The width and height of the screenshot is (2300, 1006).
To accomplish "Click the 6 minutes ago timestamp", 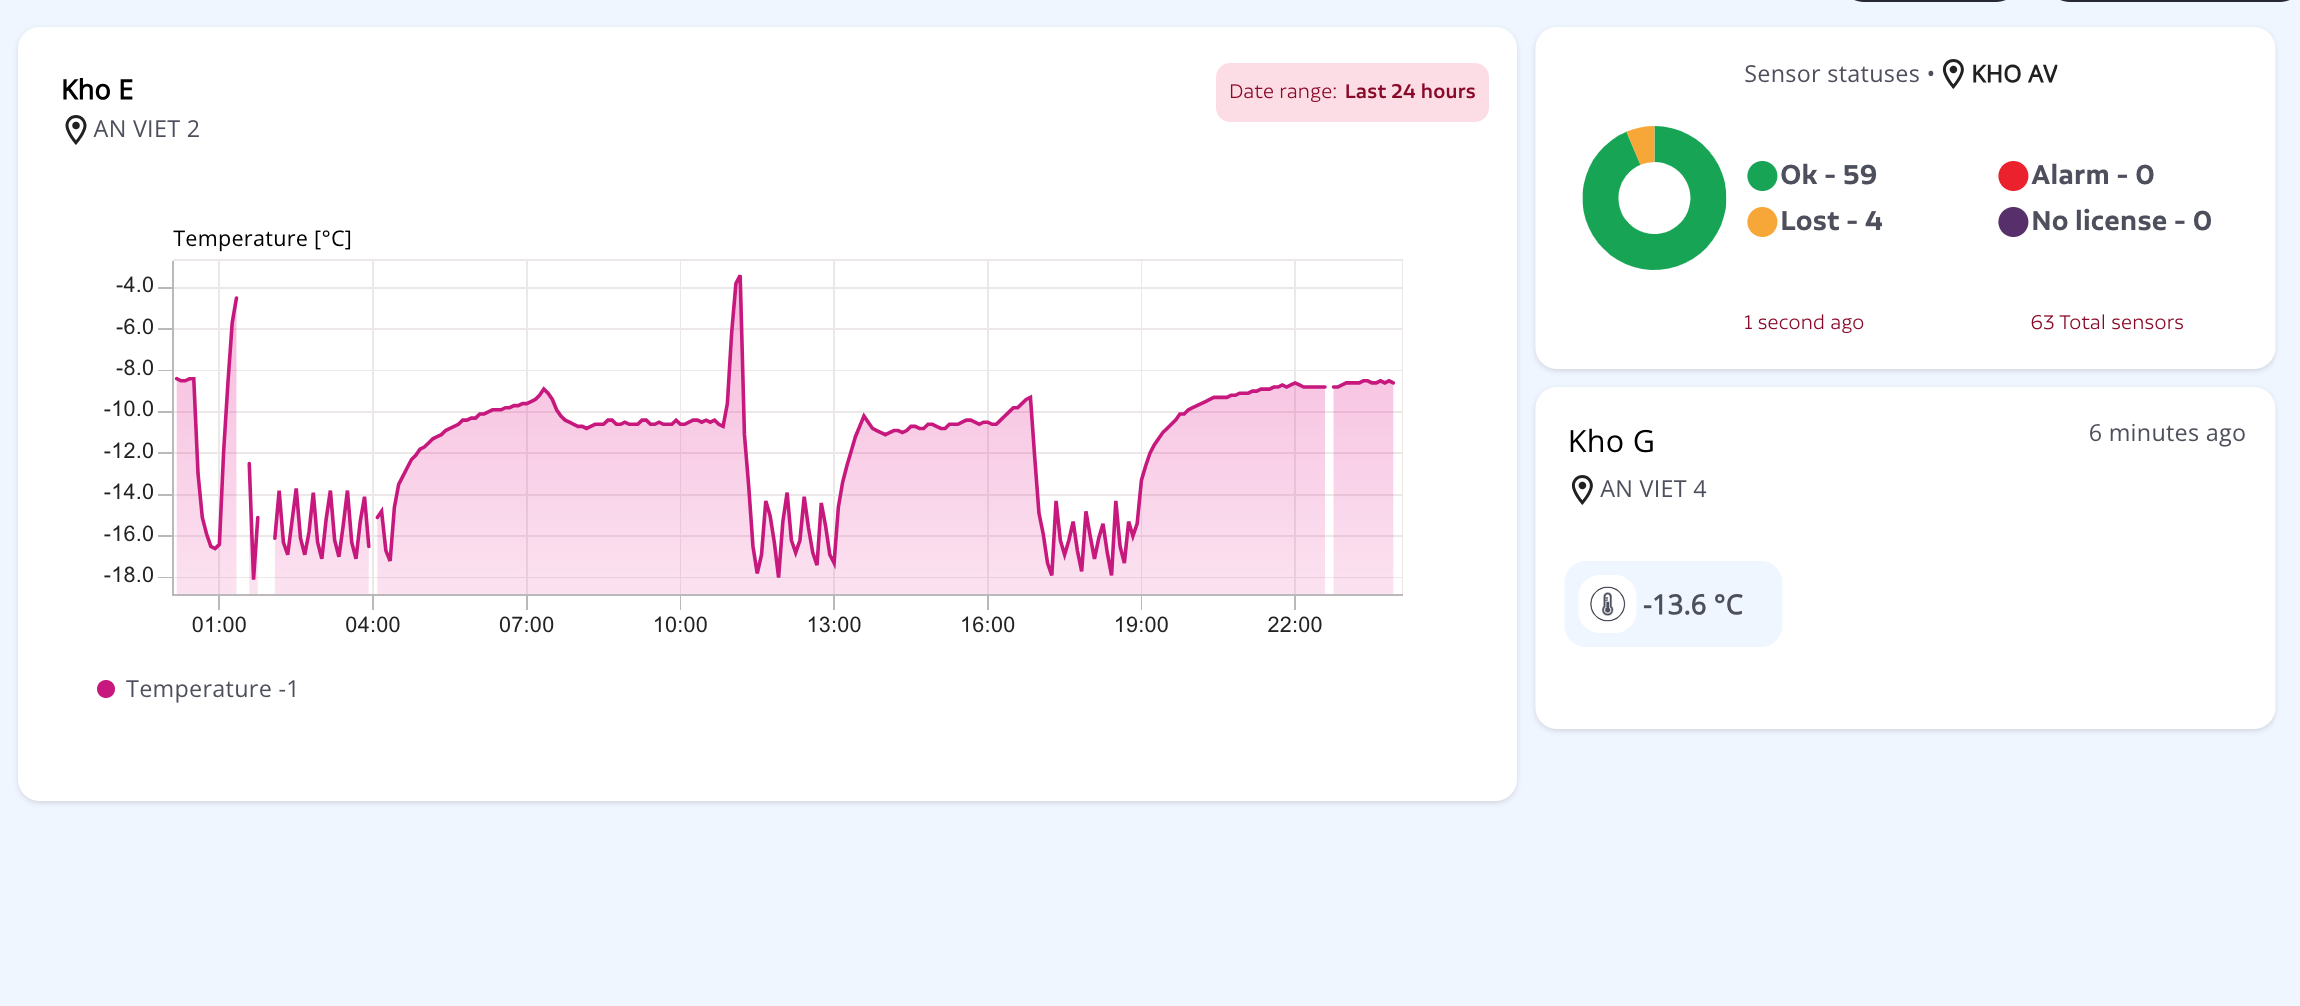I will click(x=2167, y=433).
